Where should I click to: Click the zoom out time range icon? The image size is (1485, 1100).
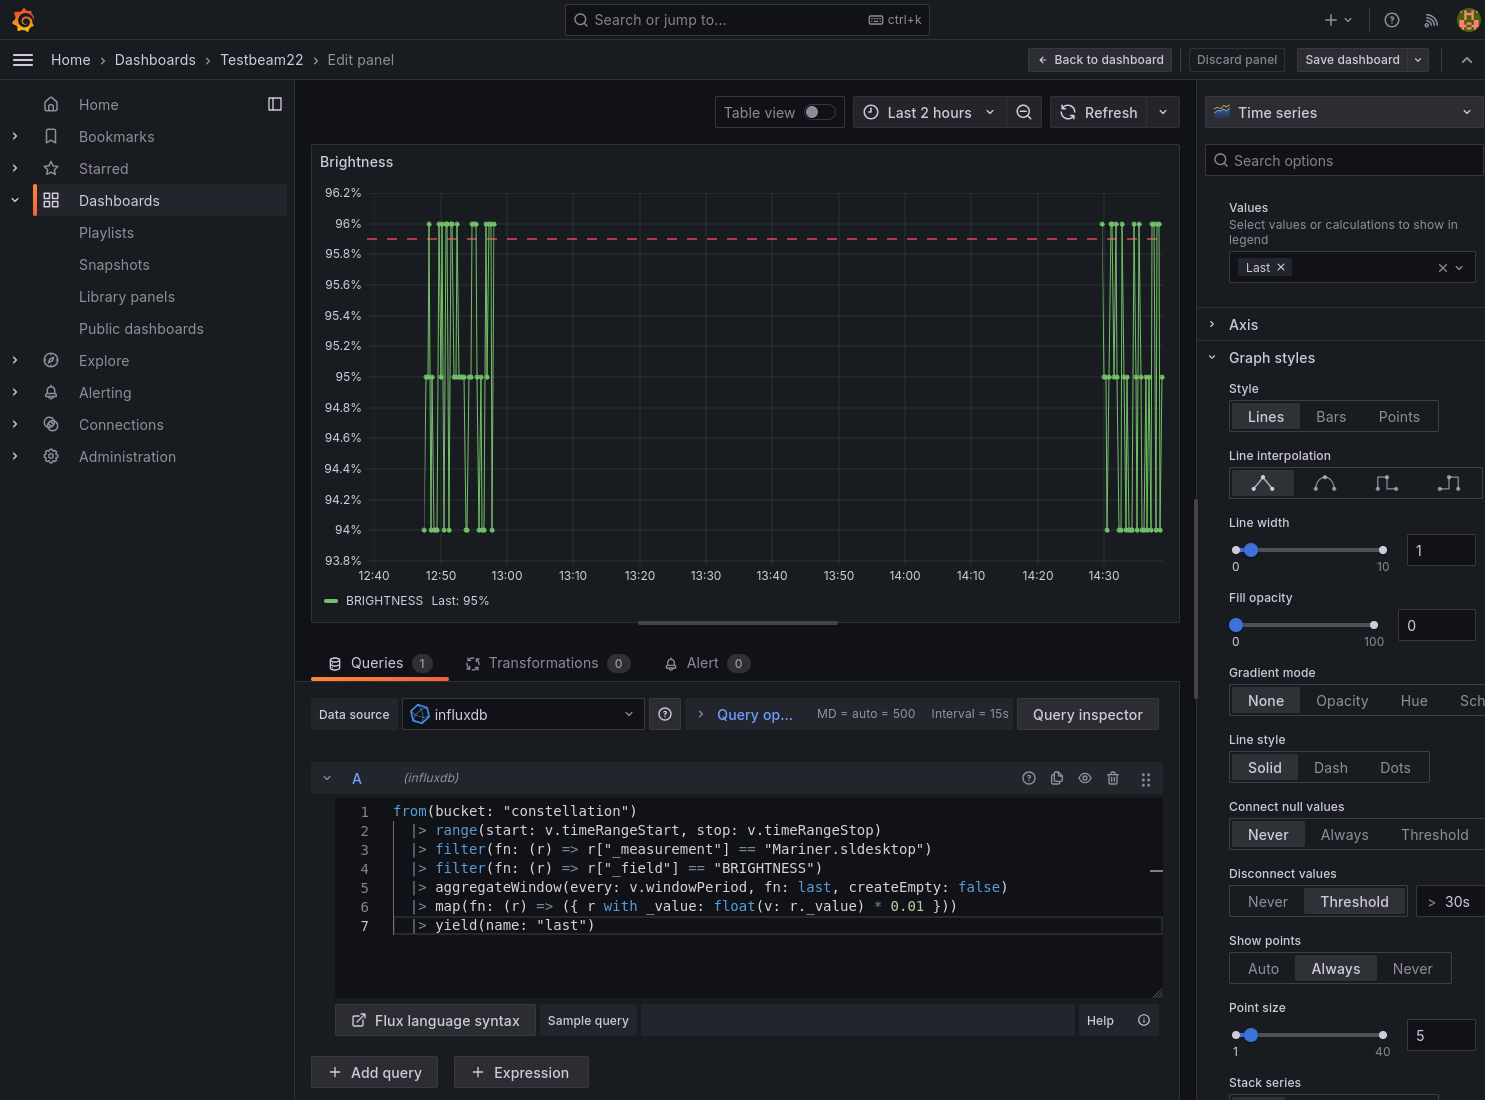click(x=1024, y=112)
